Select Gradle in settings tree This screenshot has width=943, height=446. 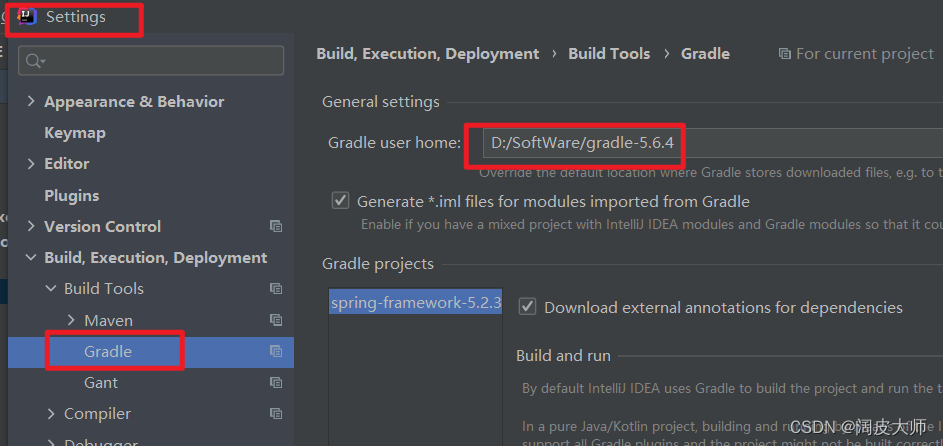click(x=151, y=352)
